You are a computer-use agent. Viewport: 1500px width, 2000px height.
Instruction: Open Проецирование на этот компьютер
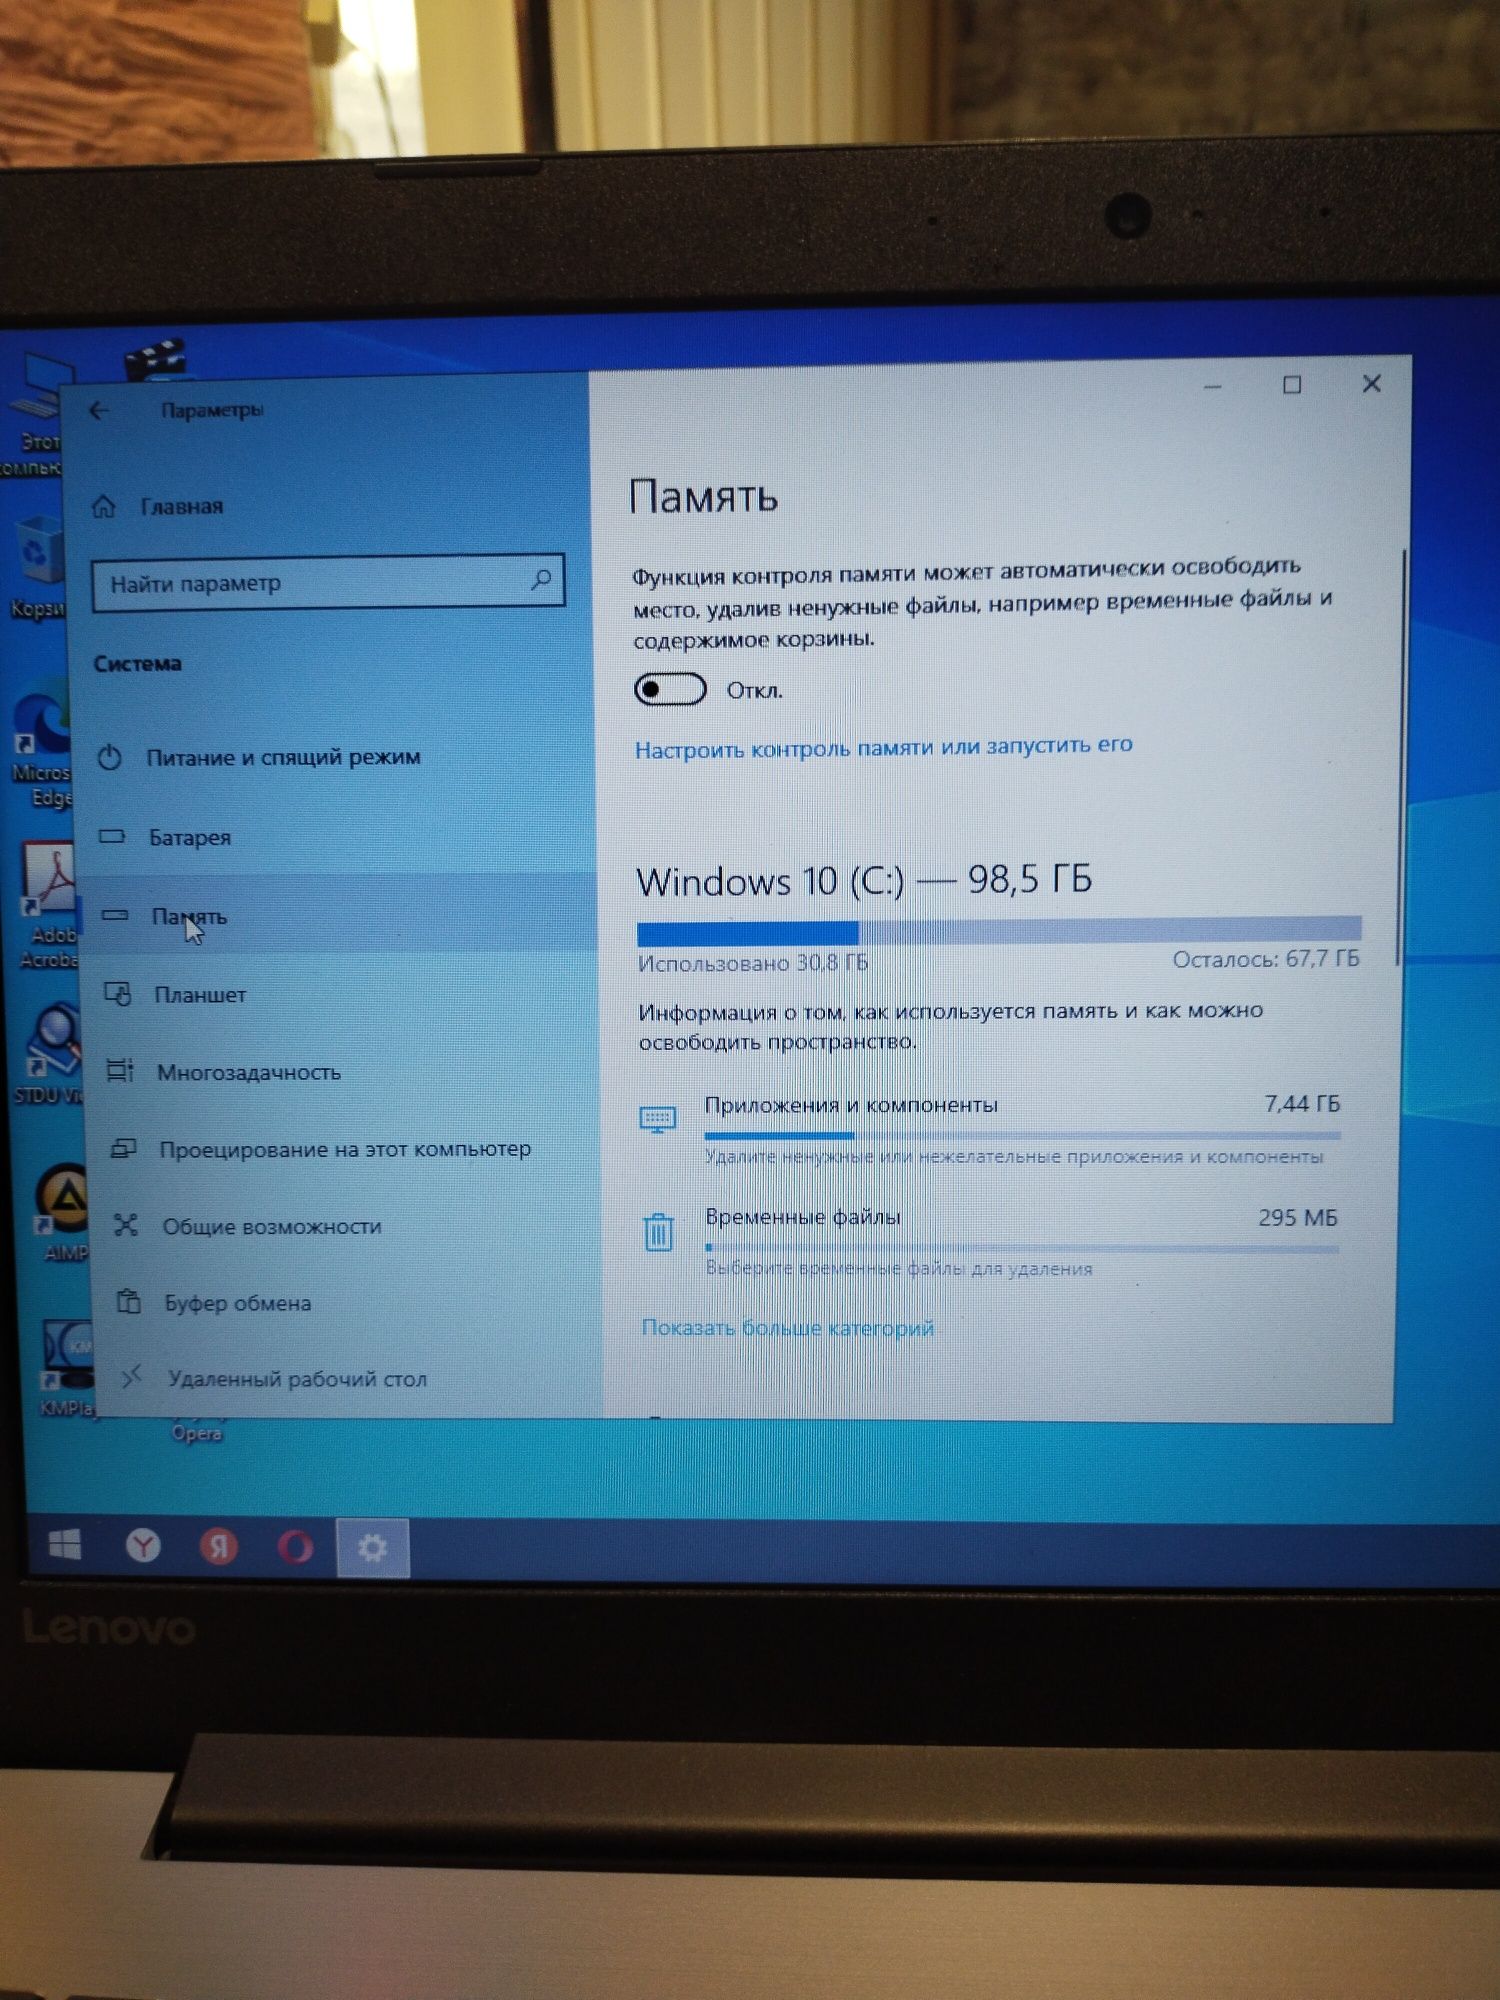345,1149
